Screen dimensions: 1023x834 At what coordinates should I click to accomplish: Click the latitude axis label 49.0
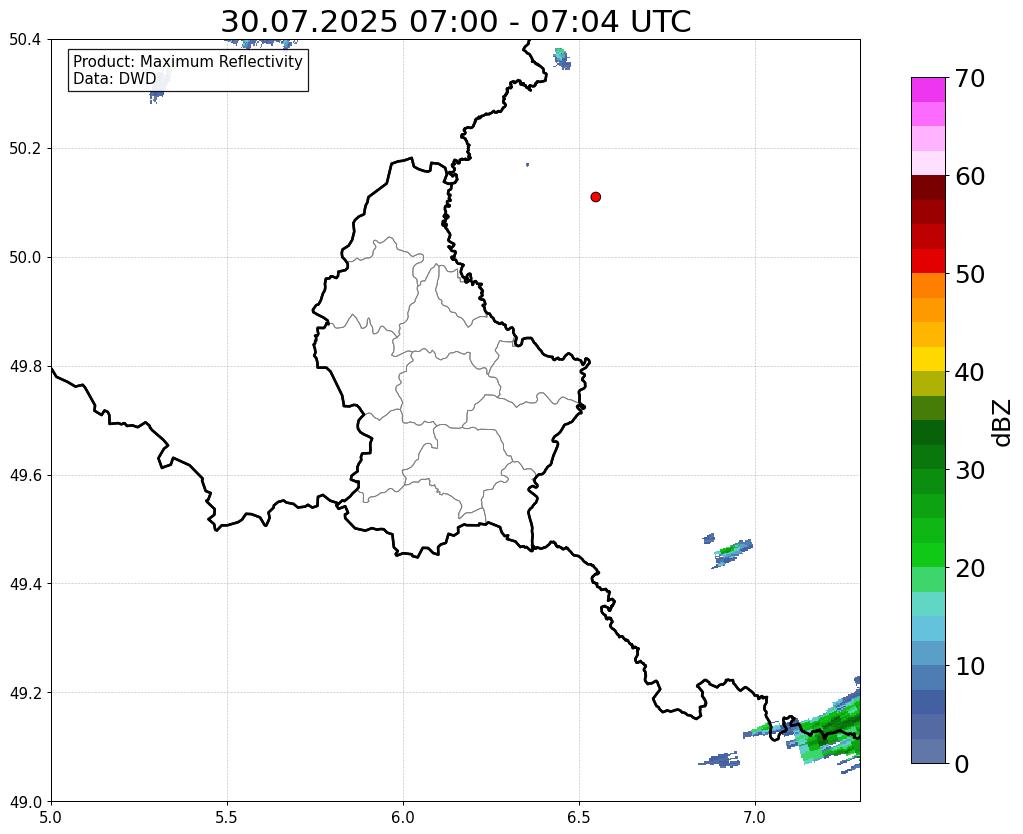coord(25,802)
